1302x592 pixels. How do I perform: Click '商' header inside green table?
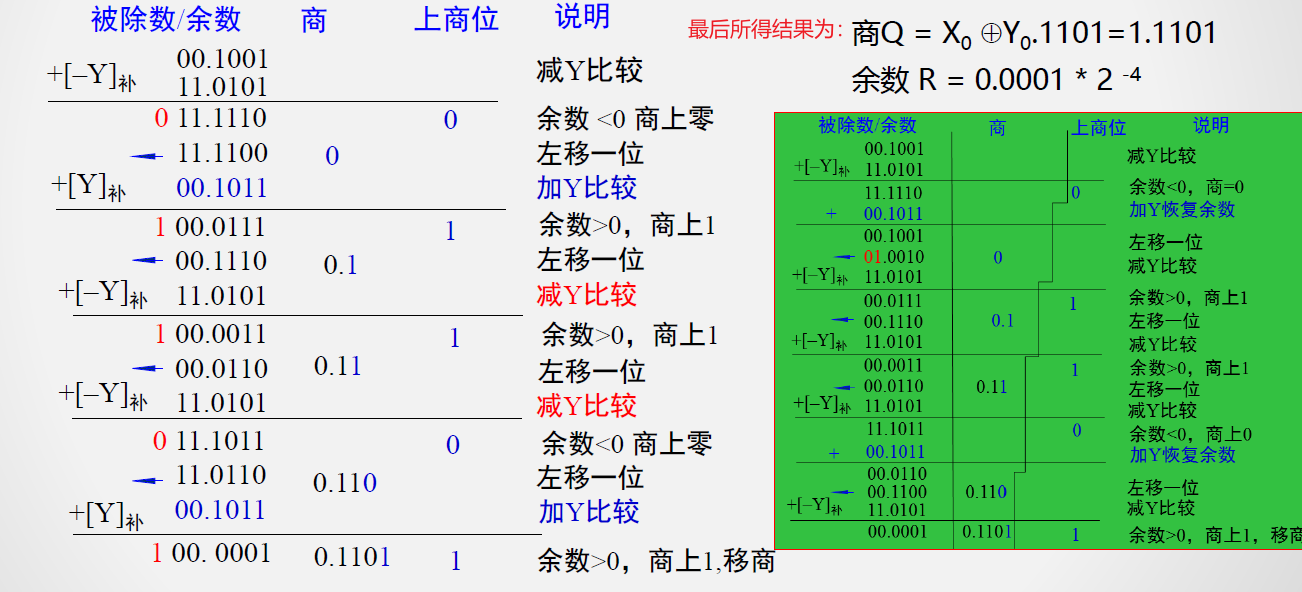(x=997, y=128)
